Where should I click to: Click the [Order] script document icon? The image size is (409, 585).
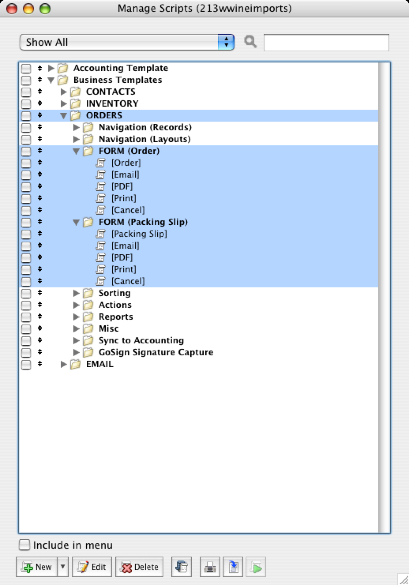101,163
